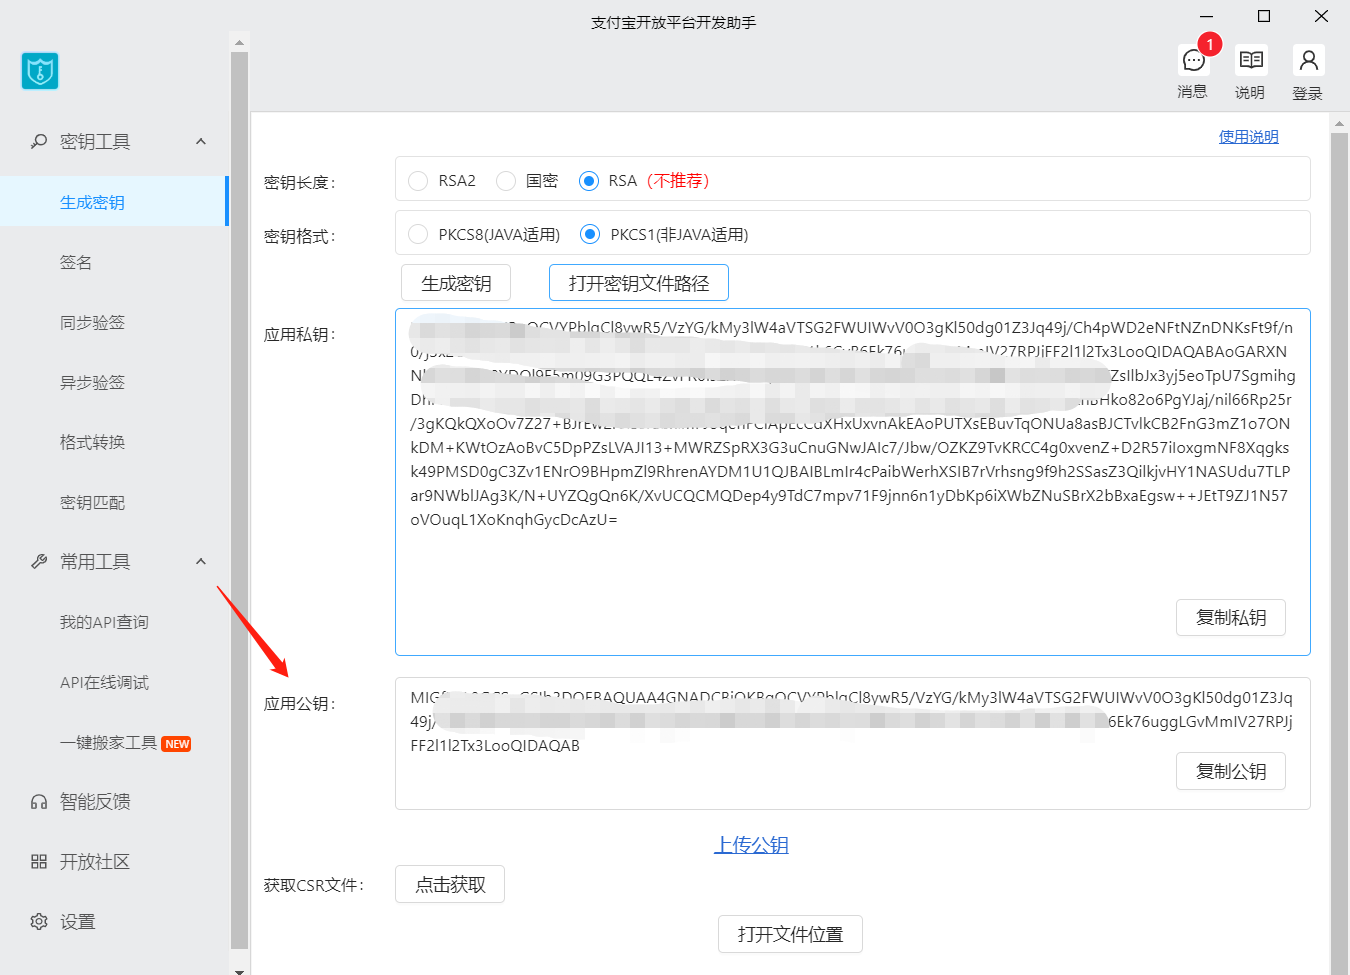Click the NEW badge beside 一键搬家工具
1350x975 pixels.
[x=177, y=743]
